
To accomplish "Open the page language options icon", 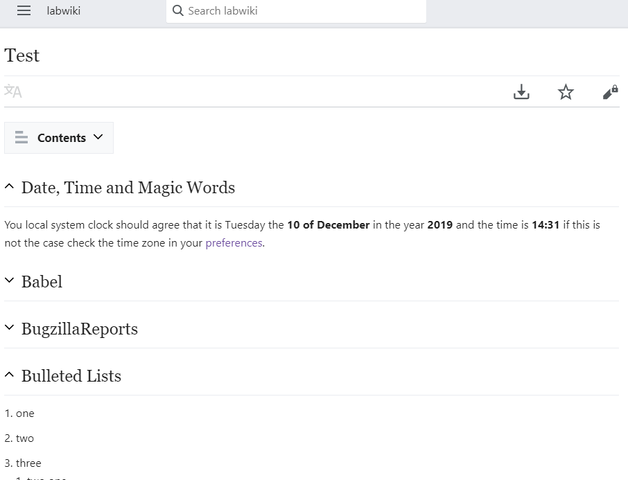I will coord(13,92).
